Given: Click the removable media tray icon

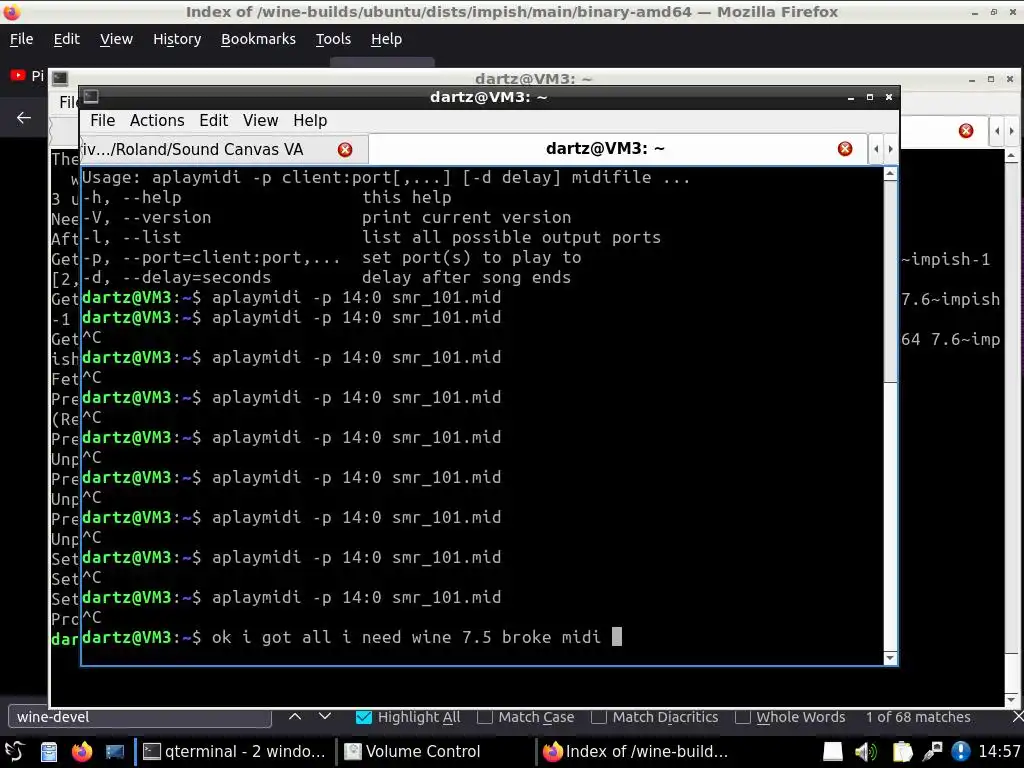Looking at the screenshot, I should [832, 752].
